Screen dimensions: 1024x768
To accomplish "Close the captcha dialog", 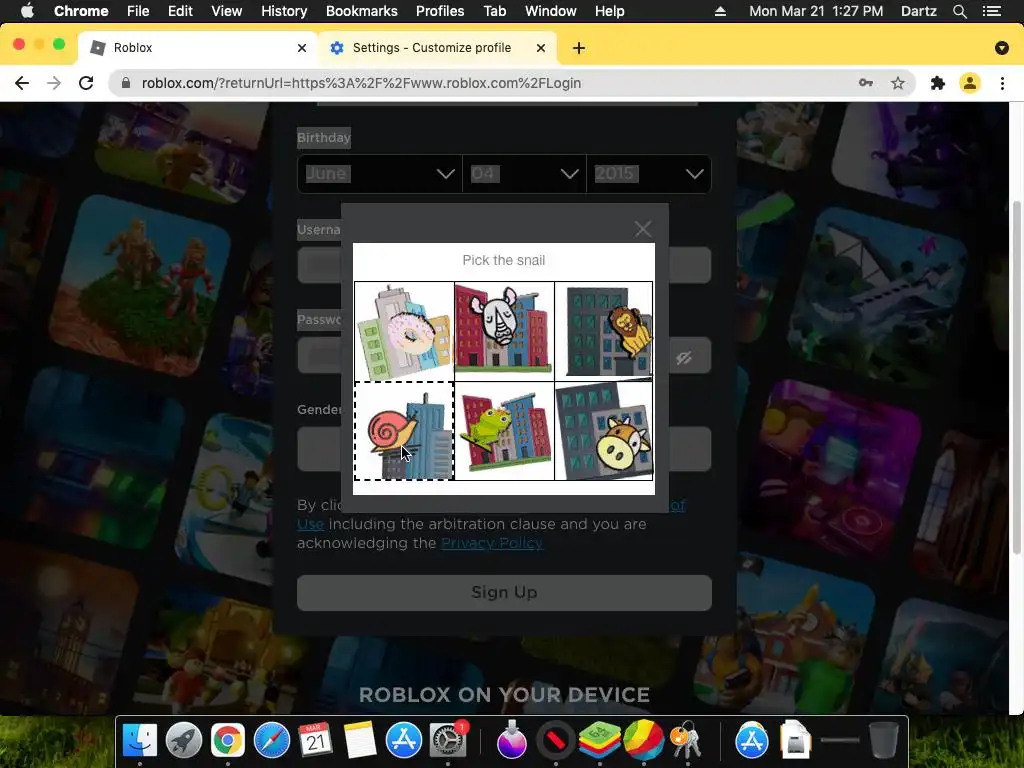I will [x=643, y=229].
